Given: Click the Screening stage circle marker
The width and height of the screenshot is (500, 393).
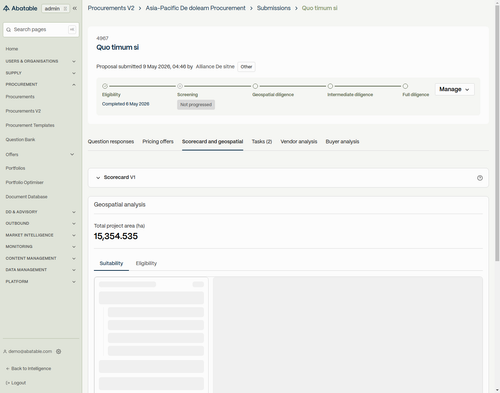Looking at the screenshot, I should click(180, 86).
